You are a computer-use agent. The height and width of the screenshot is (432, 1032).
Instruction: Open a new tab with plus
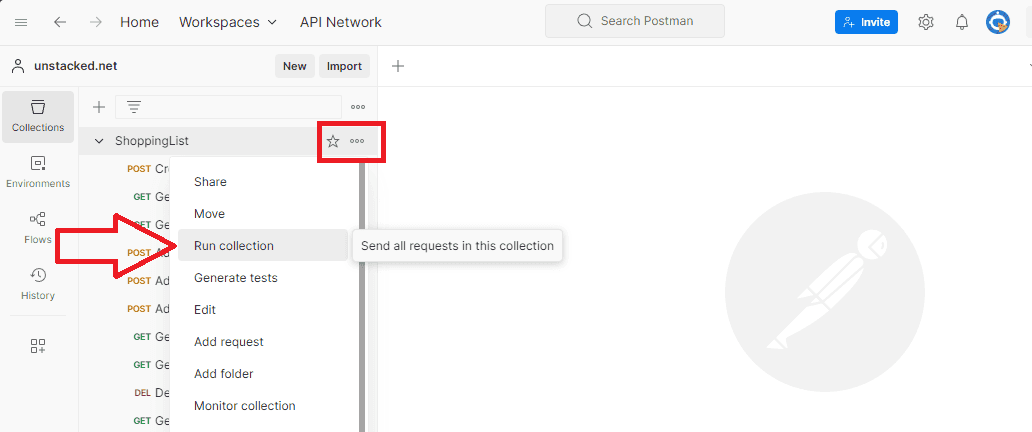pos(398,66)
